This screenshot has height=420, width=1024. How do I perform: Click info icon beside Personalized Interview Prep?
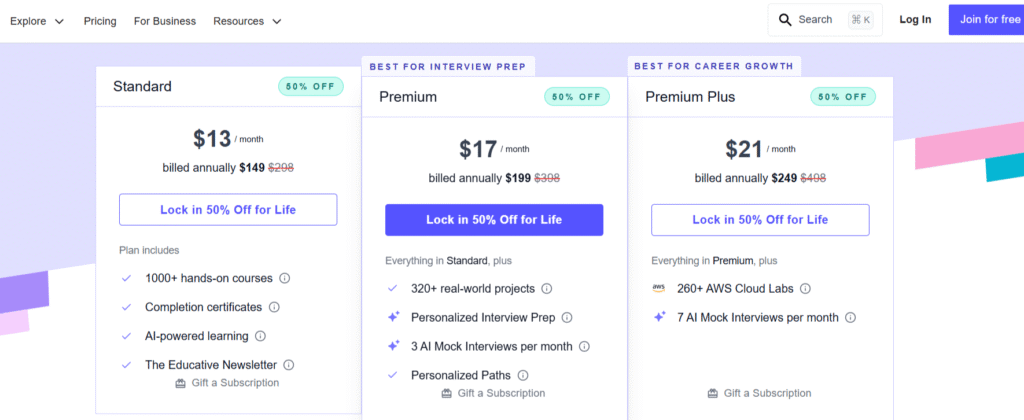[567, 317]
